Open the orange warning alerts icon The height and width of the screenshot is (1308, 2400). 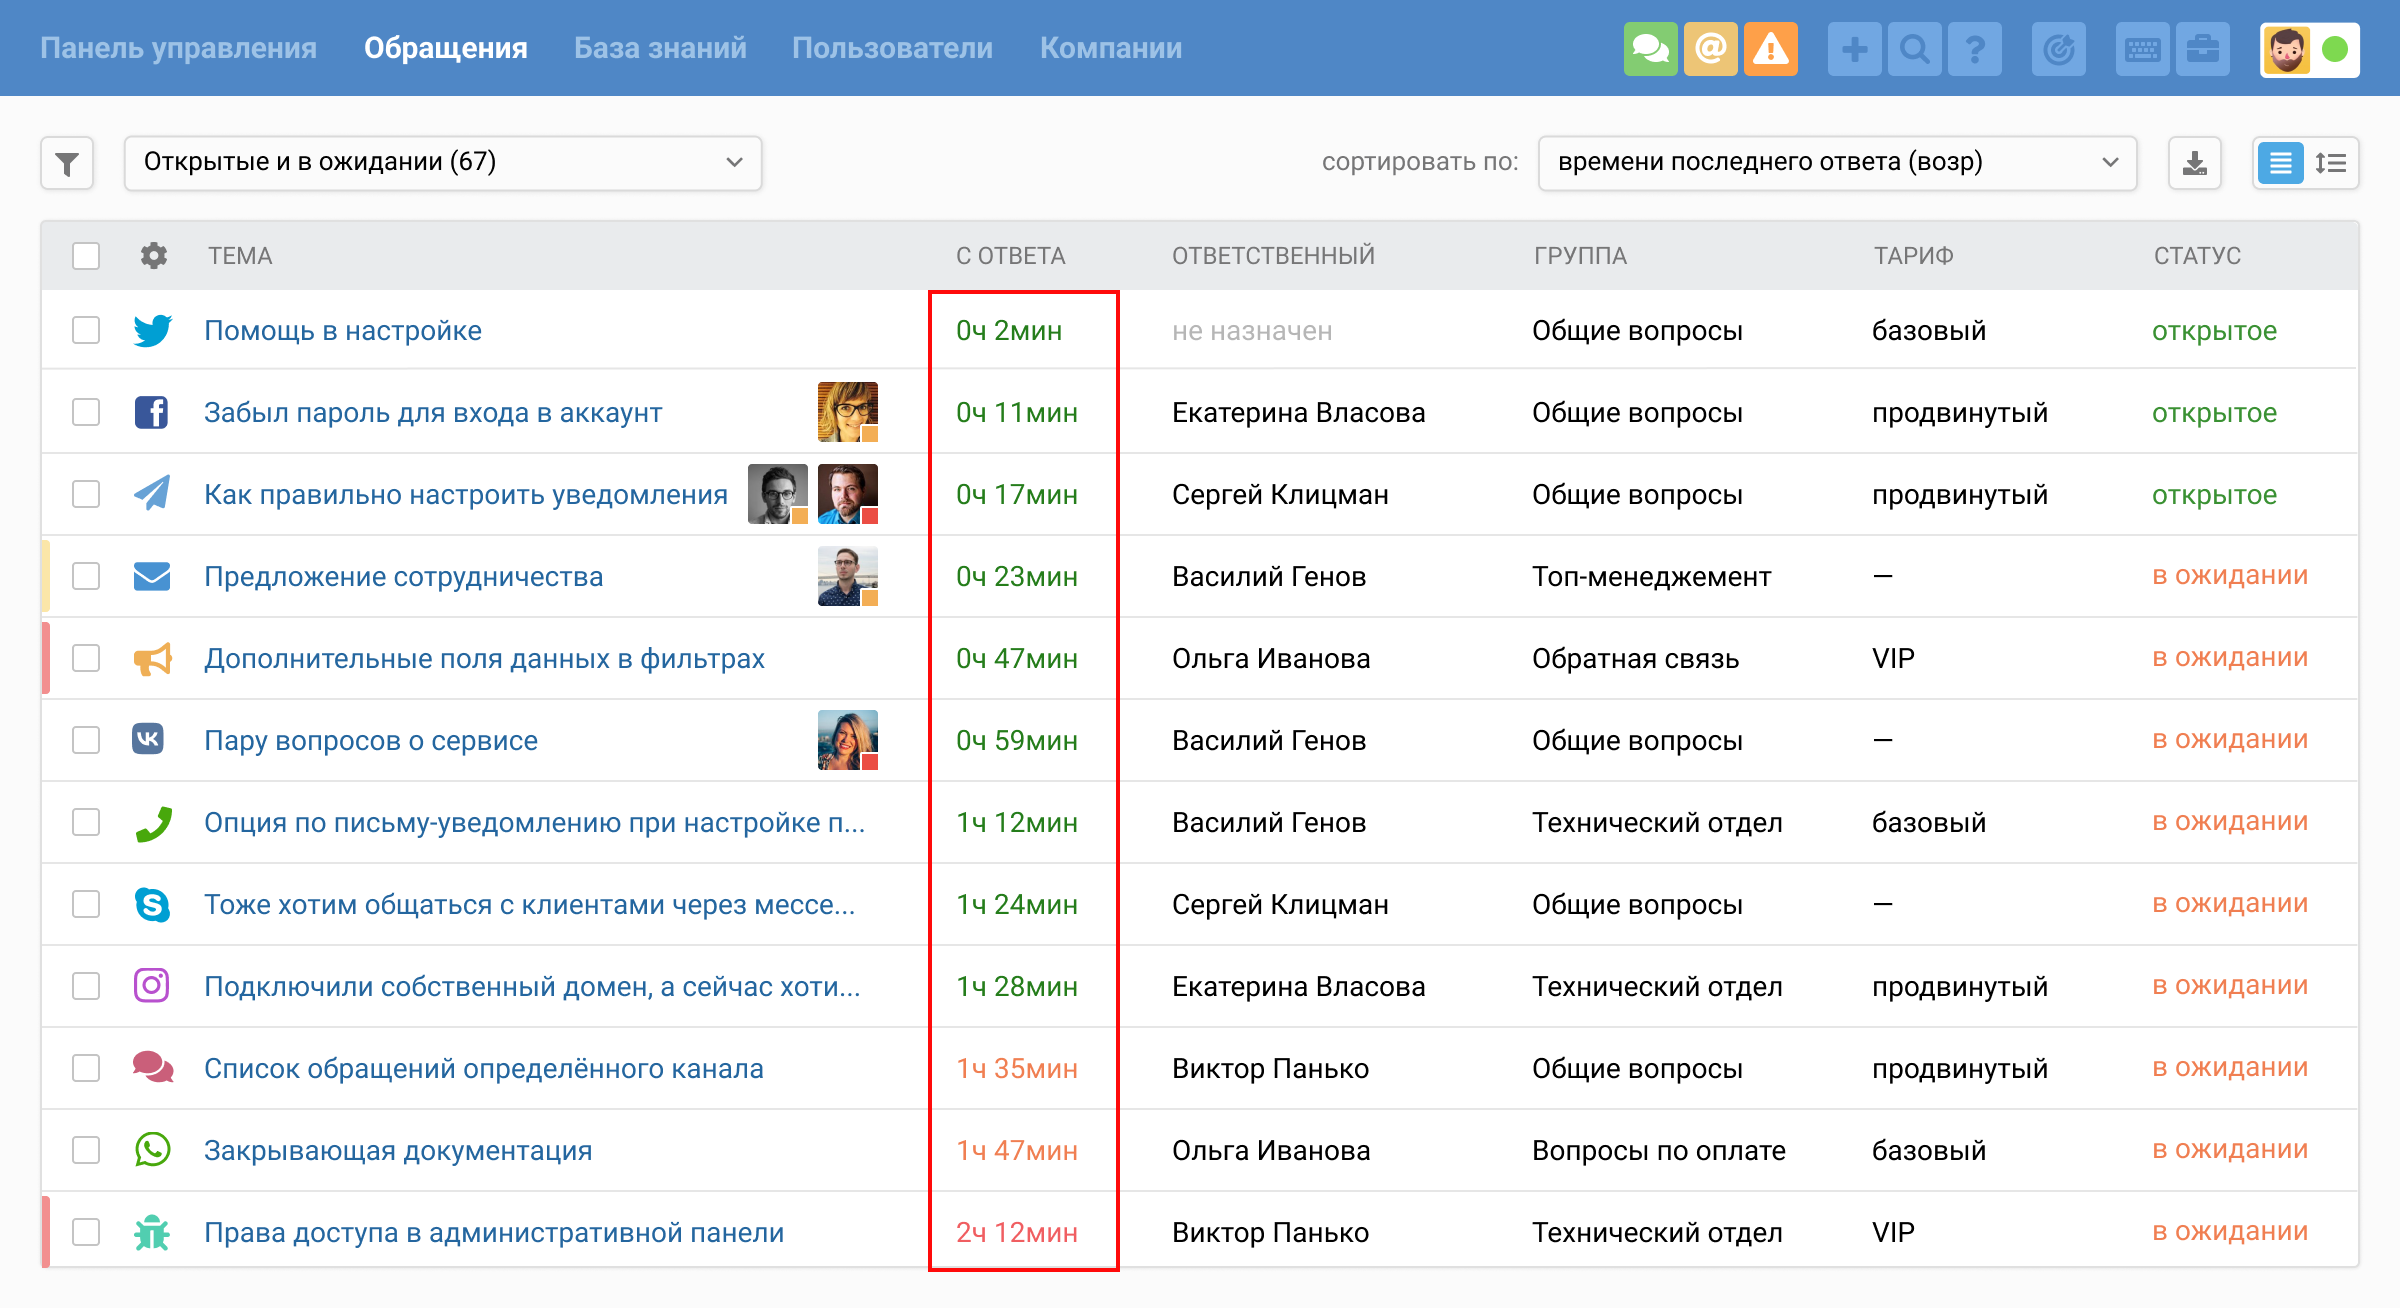(x=1771, y=49)
